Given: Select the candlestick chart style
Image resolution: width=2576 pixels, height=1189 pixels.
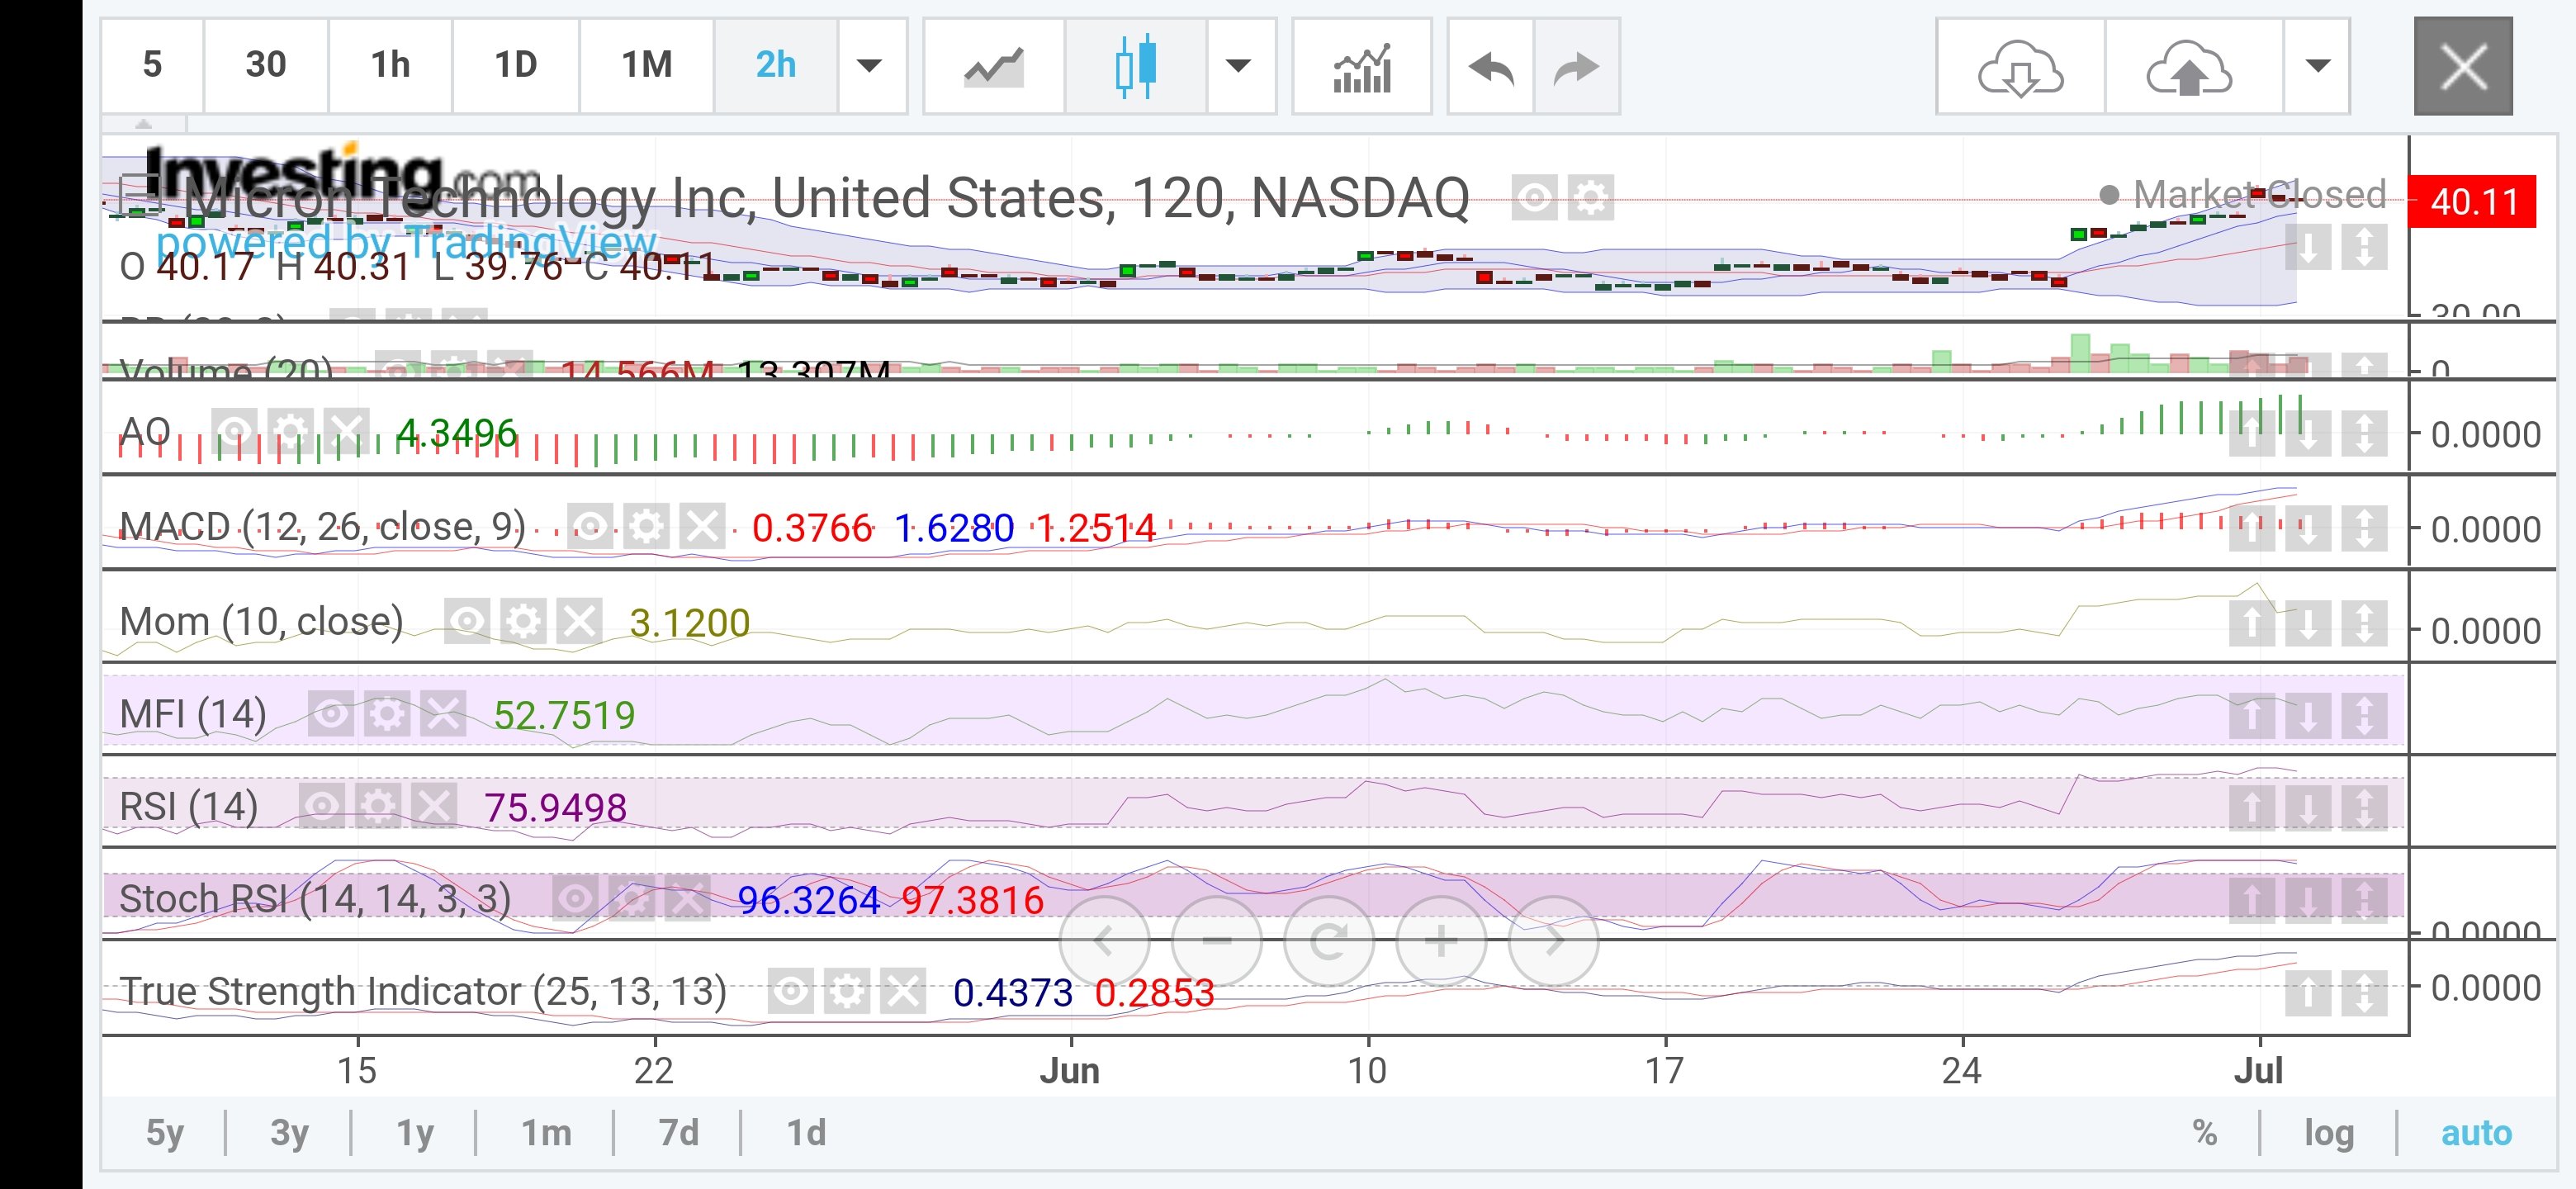Looking at the screenshot, I should tap(1136, 66).
